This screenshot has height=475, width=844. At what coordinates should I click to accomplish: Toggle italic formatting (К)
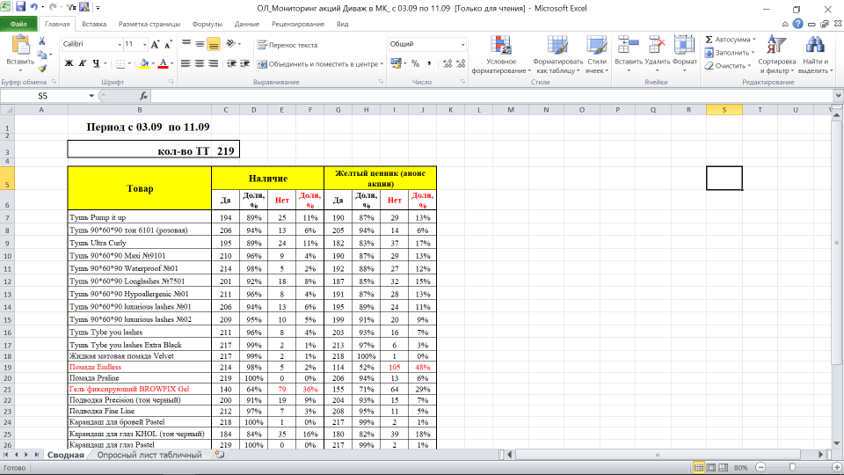tap(82, 64)
